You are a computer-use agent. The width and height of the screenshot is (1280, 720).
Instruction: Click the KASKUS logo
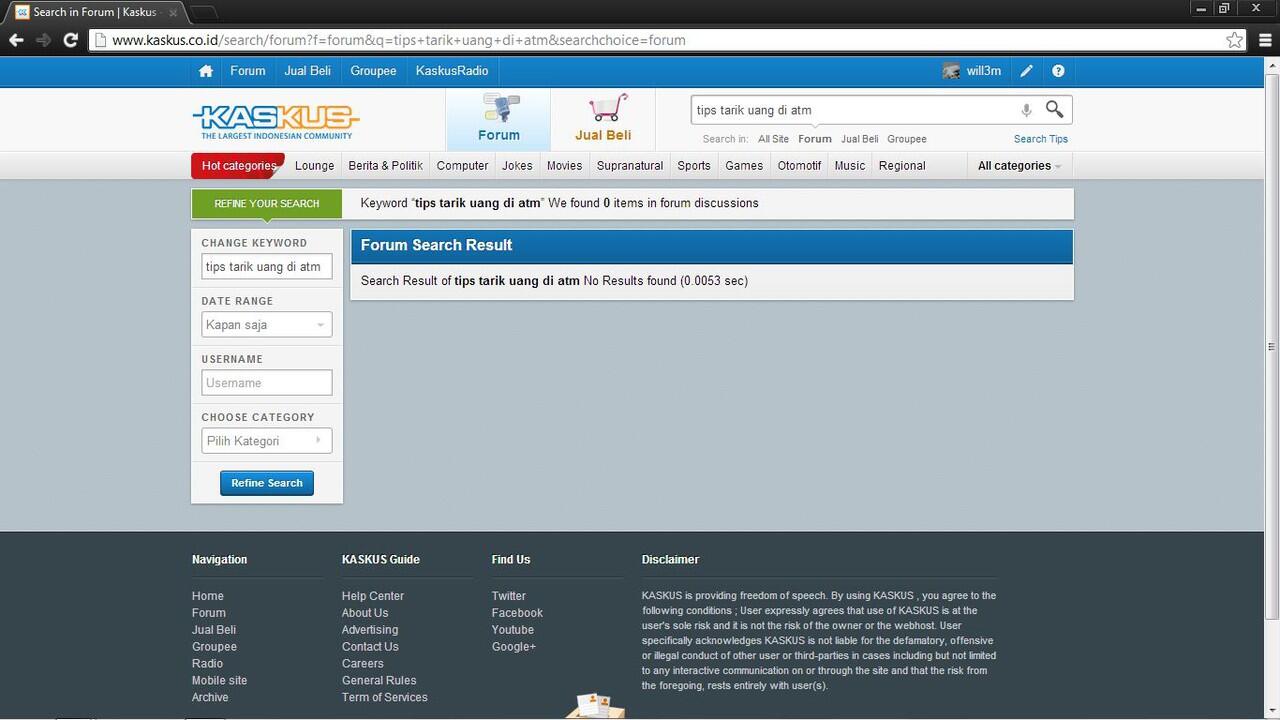click(x=276, y=122)
